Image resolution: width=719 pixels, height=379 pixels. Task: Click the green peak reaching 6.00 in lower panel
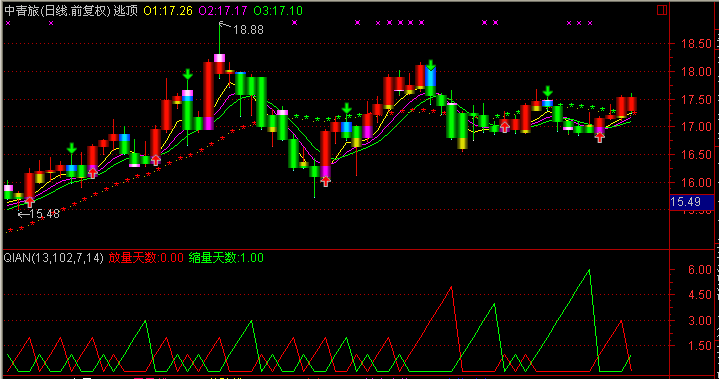click(x=589, y=270)
